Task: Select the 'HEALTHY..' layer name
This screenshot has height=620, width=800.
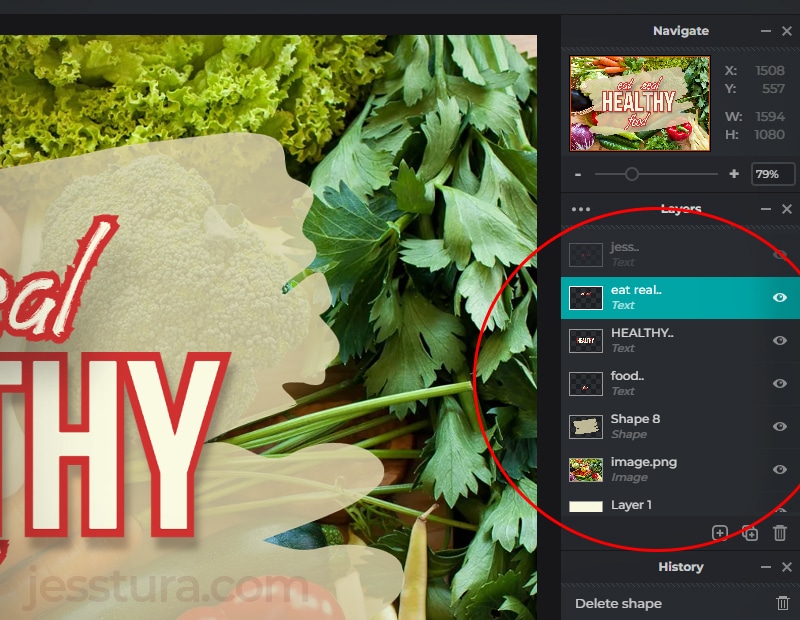Action: (642, 333)
